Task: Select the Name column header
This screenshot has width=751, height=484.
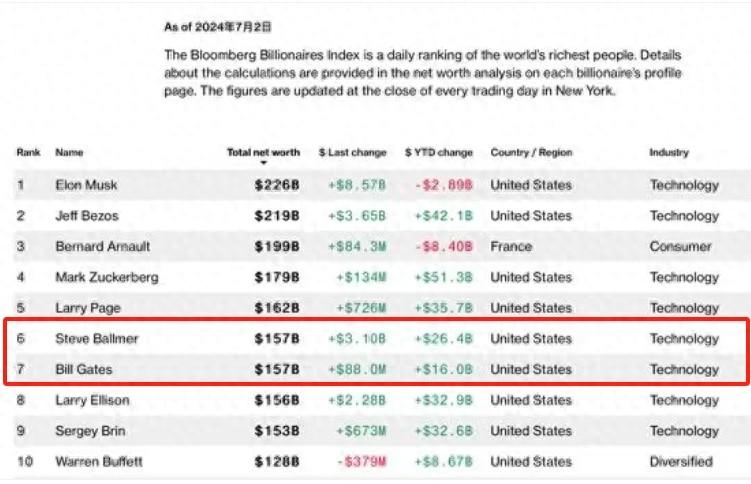Action: click(x=69, y=152)
